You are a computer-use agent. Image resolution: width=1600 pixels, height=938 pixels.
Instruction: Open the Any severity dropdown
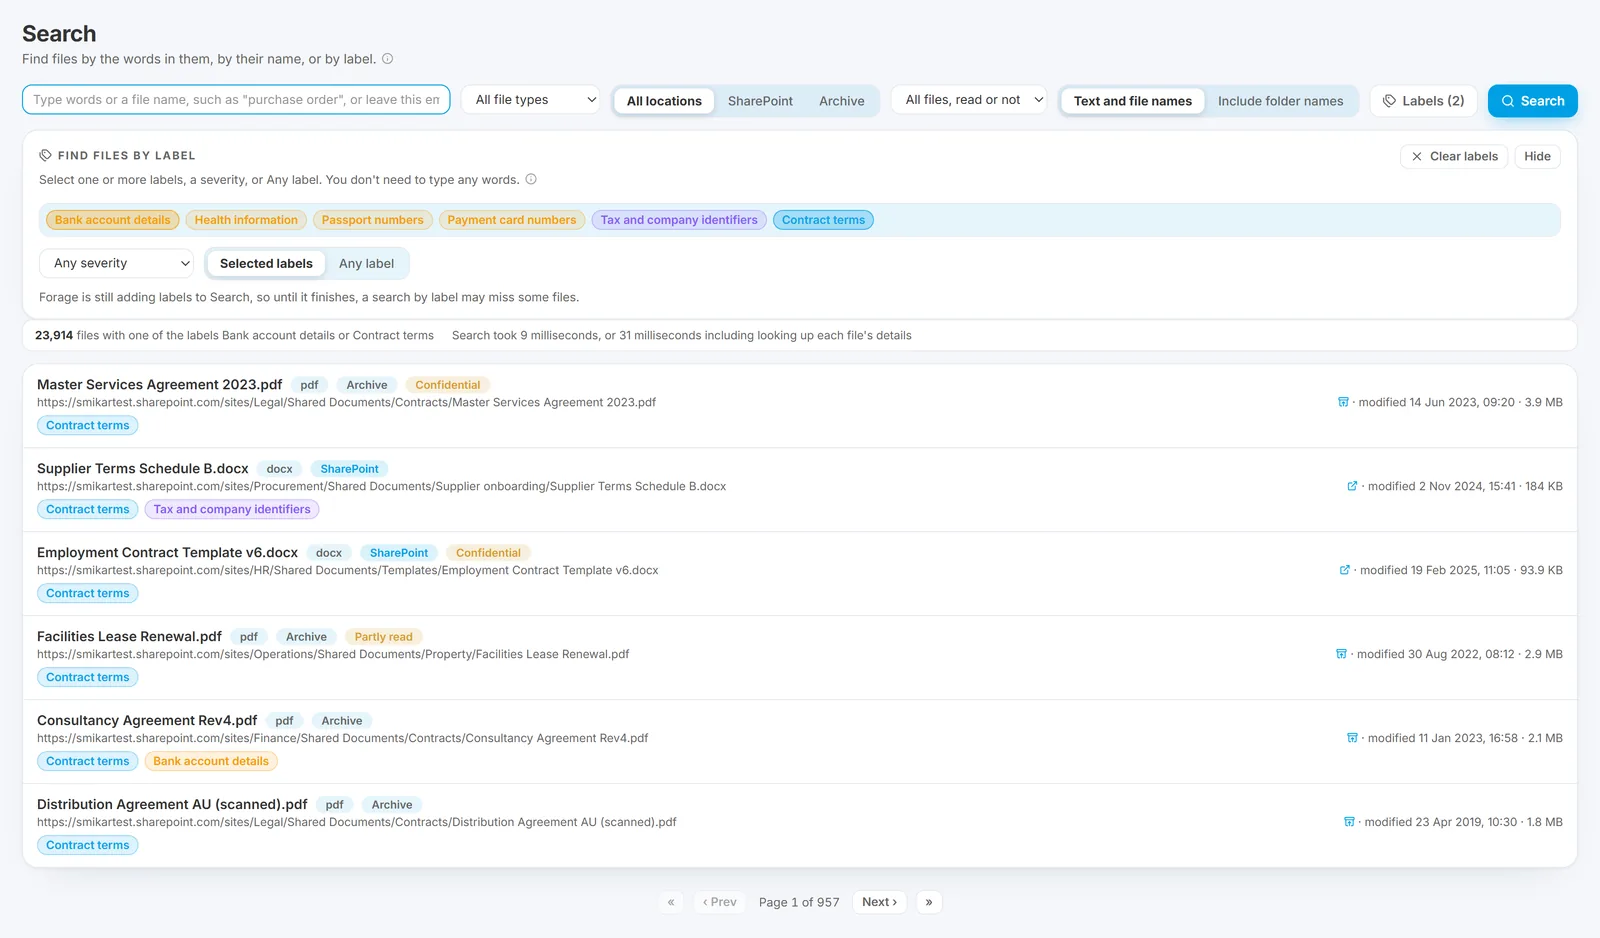[x=116, y=263]
